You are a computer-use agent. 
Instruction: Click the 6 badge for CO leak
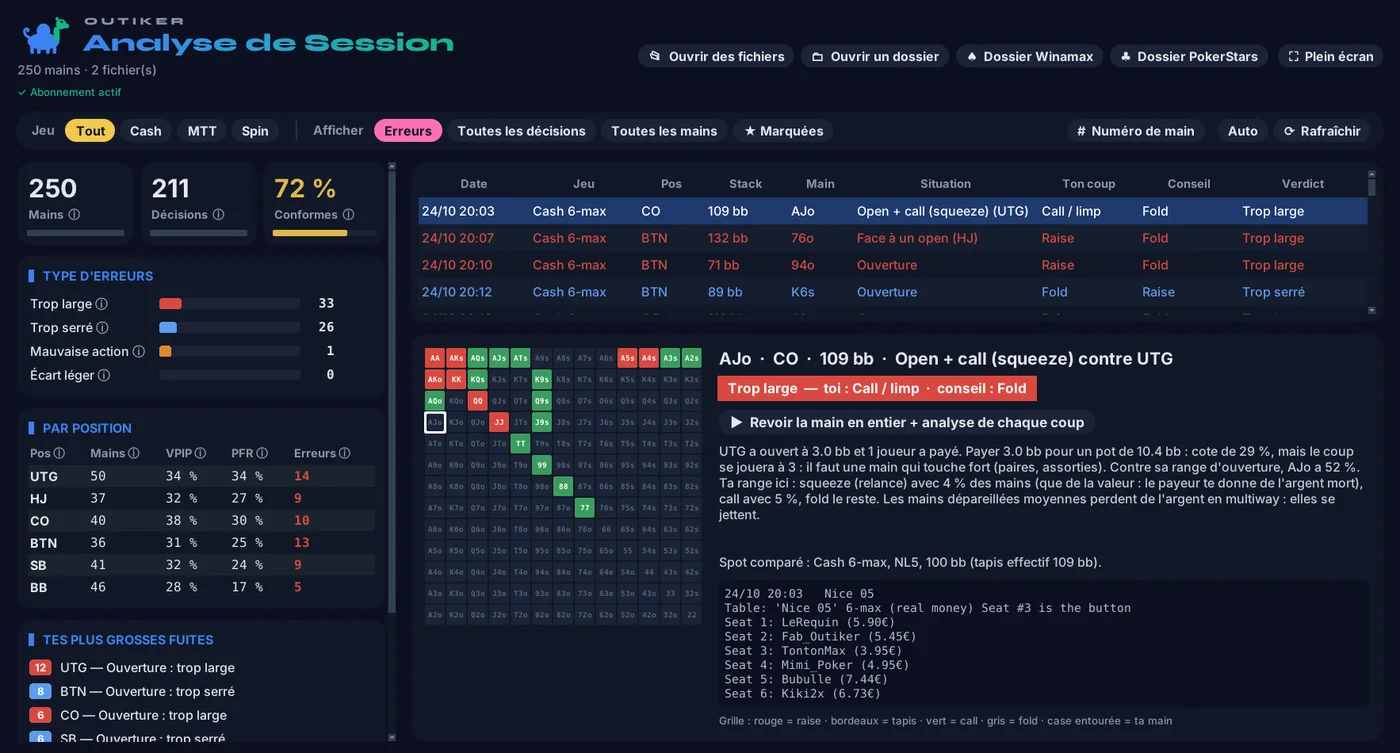pyautogui.click(x=40, y=715)
